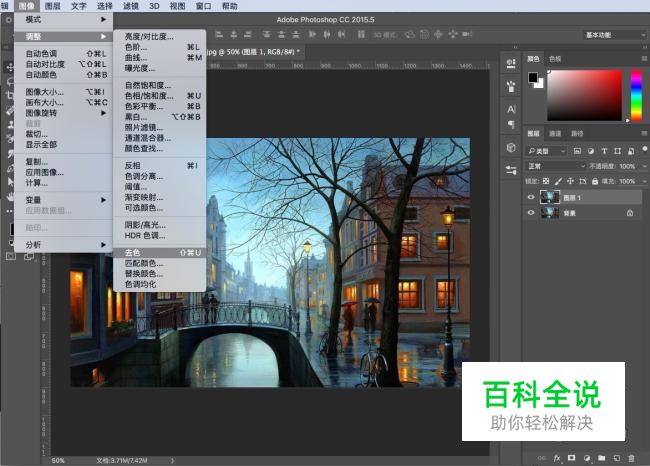The width and height of the screenshot is (650, 466).
Task: Create a new layer icon
Action: [616, 458]
